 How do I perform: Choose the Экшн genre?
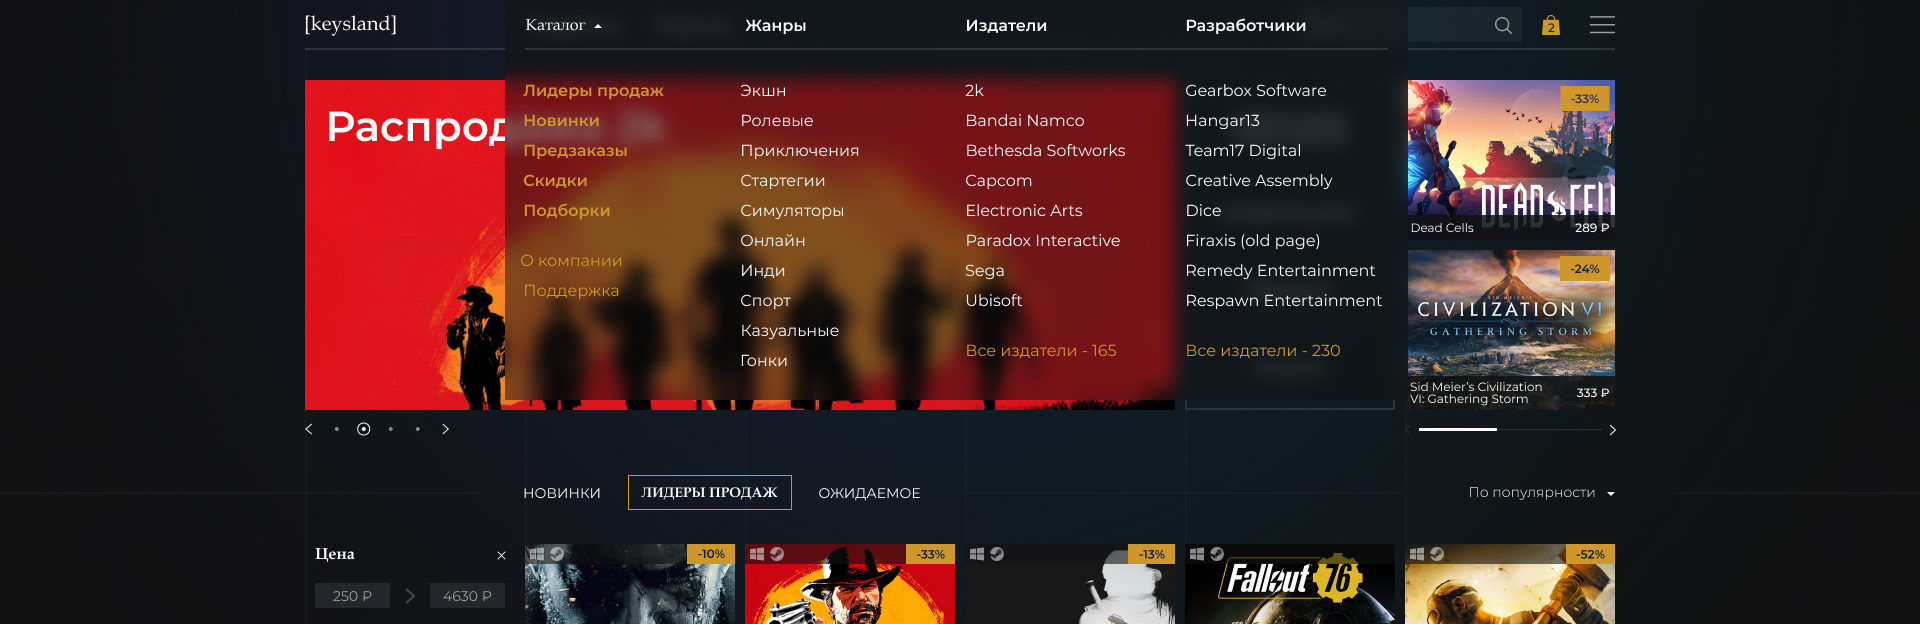(x=763, y=90)
